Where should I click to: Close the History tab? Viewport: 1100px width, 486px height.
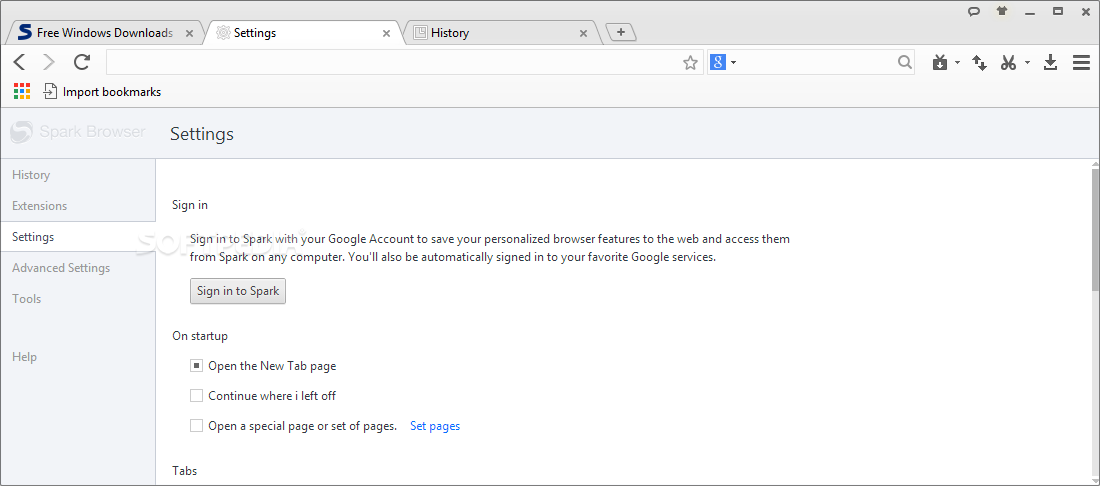click(584, 33)
